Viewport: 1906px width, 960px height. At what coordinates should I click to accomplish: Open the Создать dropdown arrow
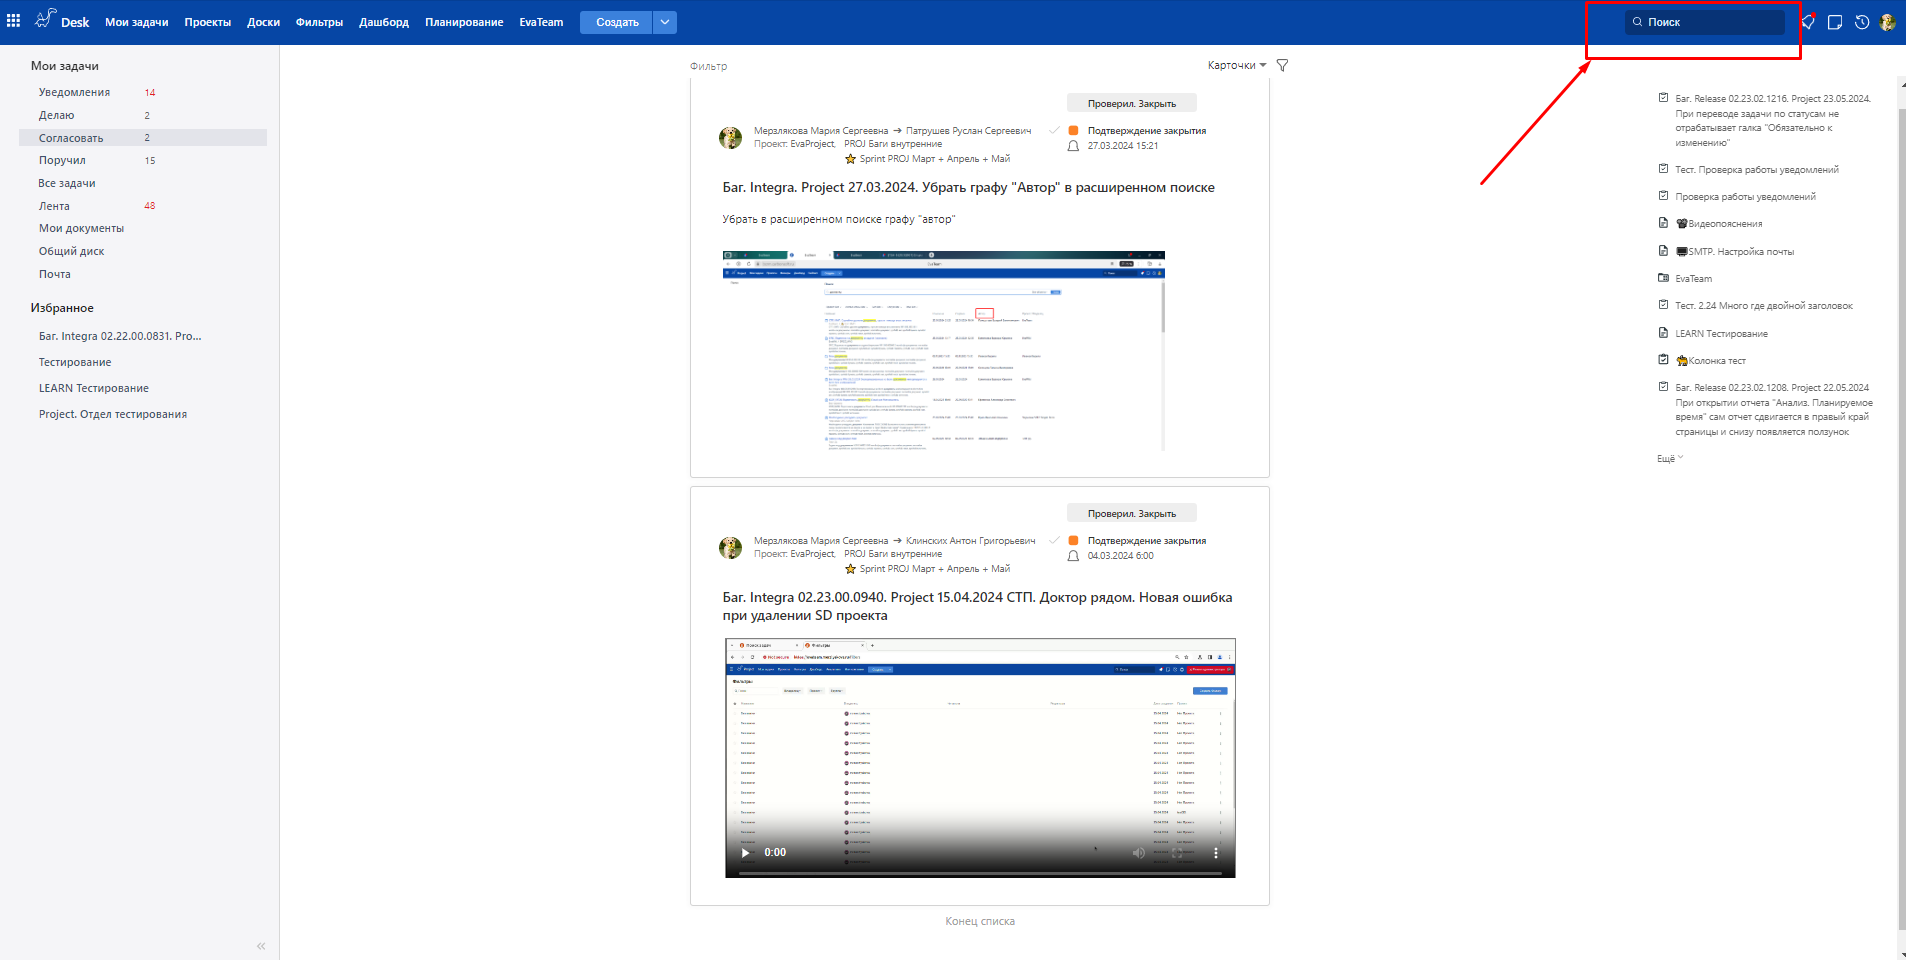[x=665, y=22]
